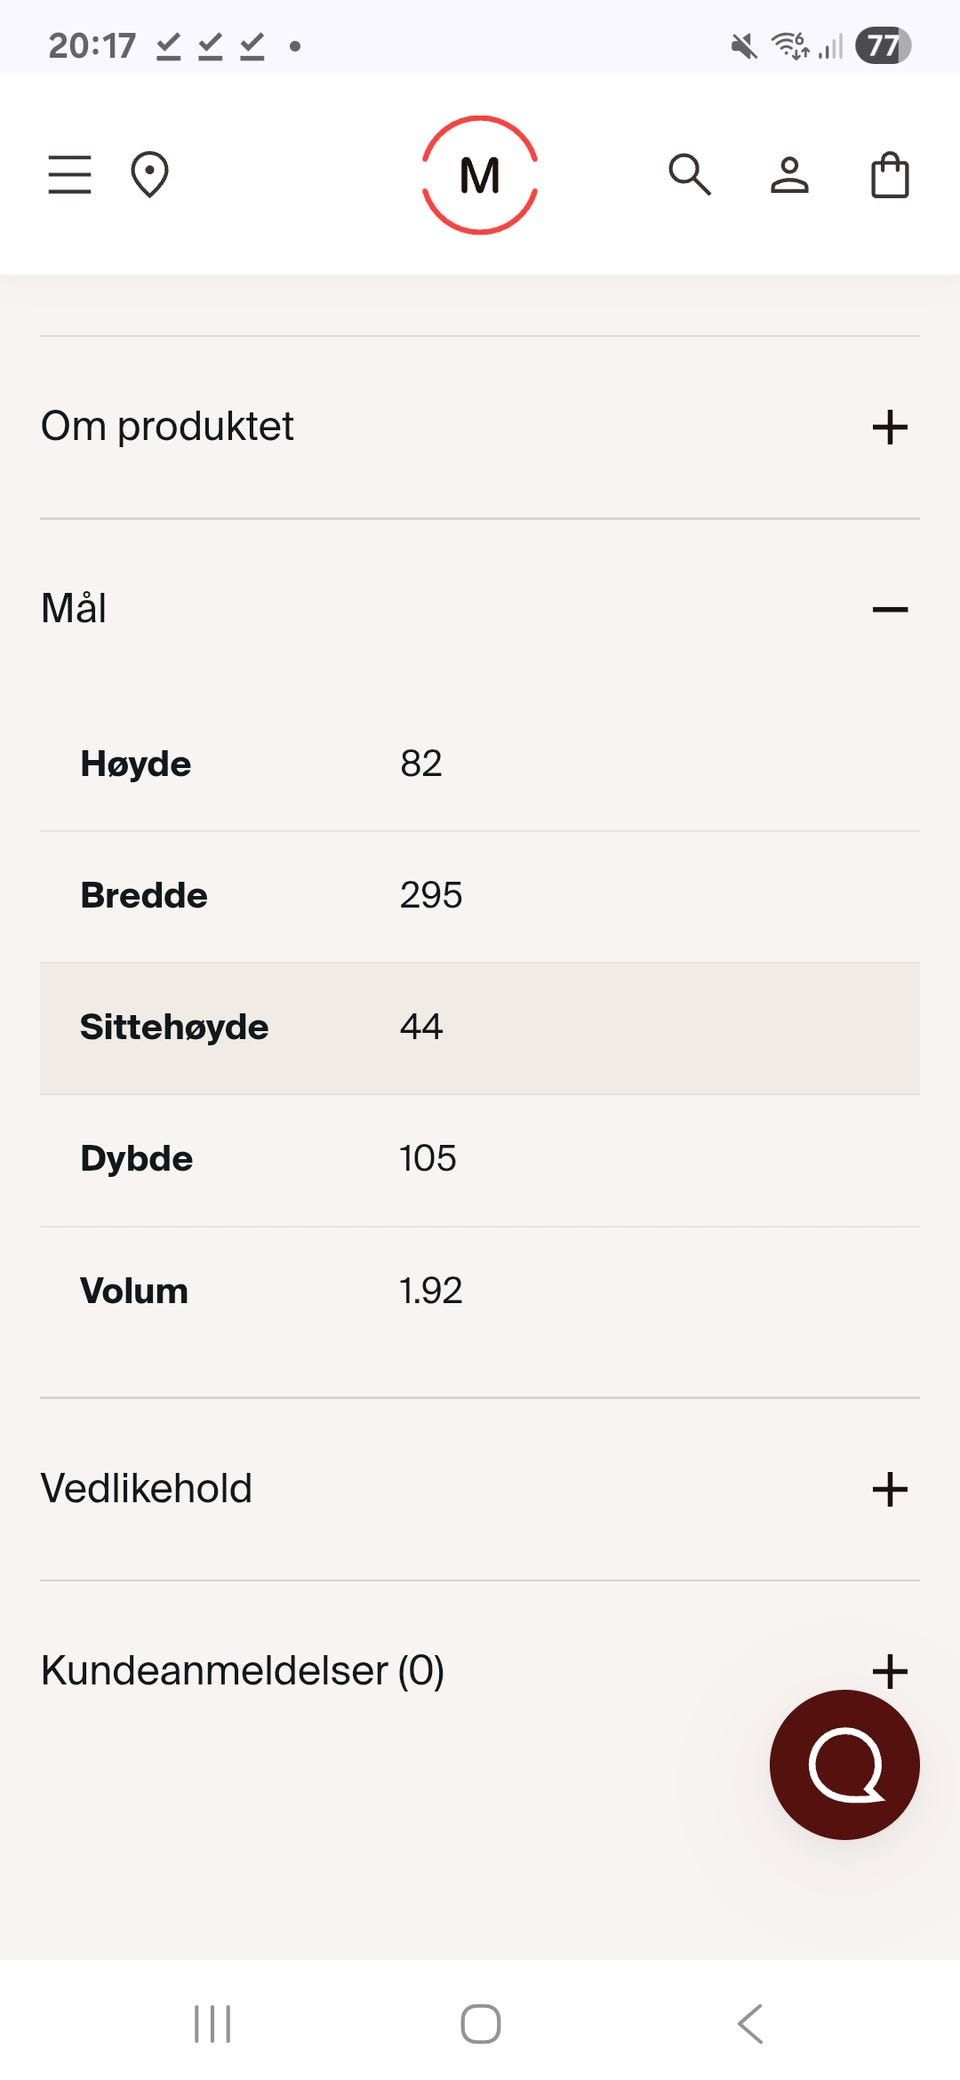Tap the Mål section heading

(x=74, y=609)
